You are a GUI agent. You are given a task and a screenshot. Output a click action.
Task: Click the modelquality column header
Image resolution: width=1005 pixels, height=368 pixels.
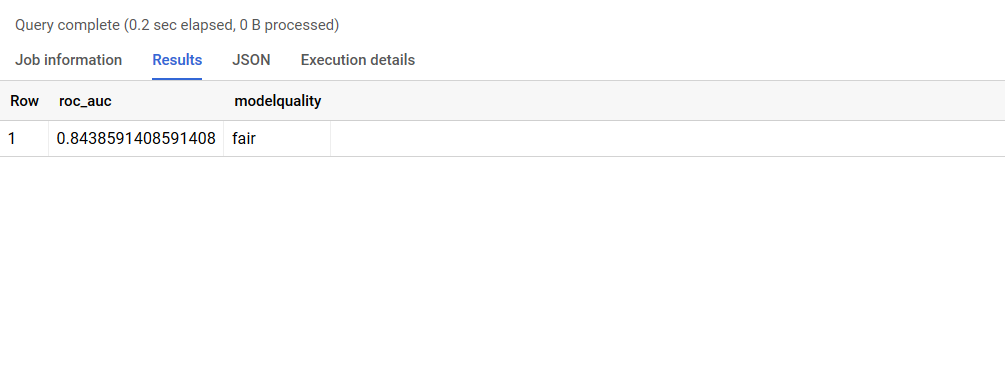(x=278, y=101)
